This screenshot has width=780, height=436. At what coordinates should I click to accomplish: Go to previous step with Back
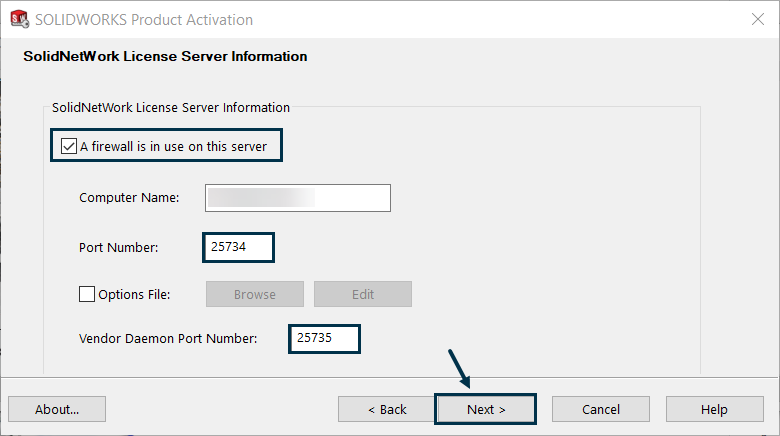click(x=387, y=409)
